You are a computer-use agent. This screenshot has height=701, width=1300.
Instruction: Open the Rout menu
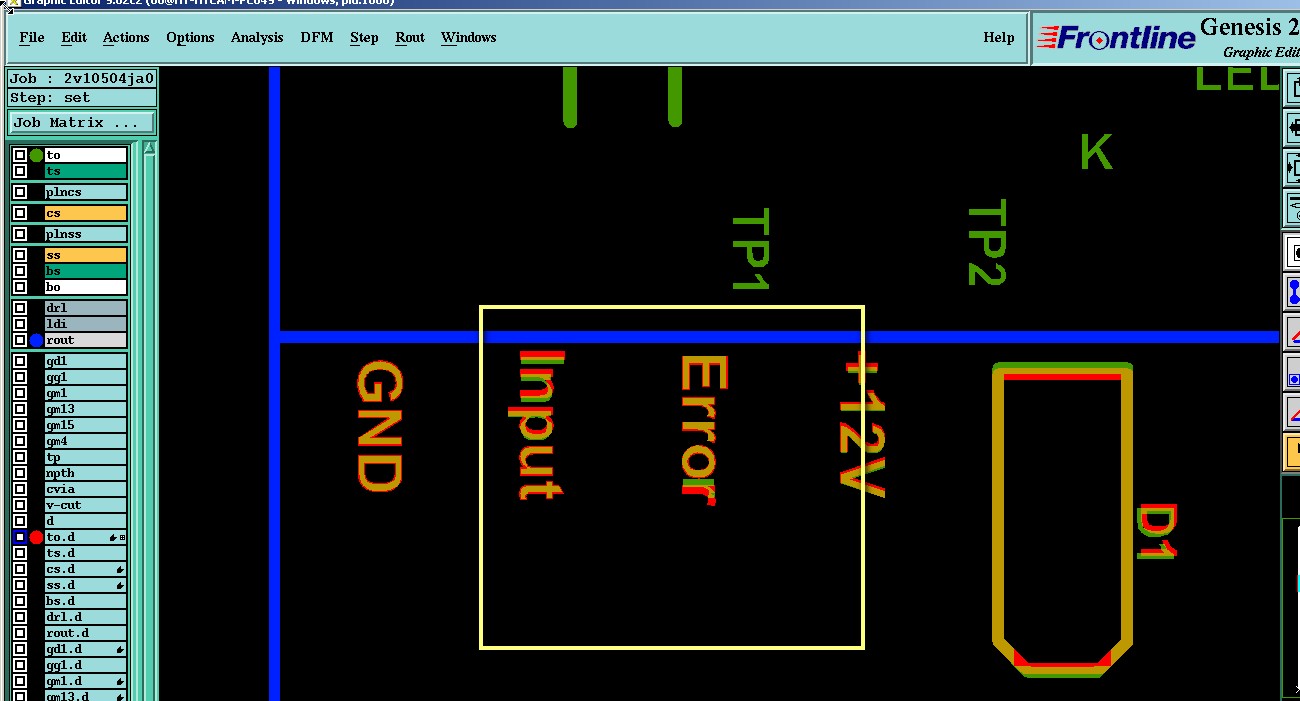(410, 37)
